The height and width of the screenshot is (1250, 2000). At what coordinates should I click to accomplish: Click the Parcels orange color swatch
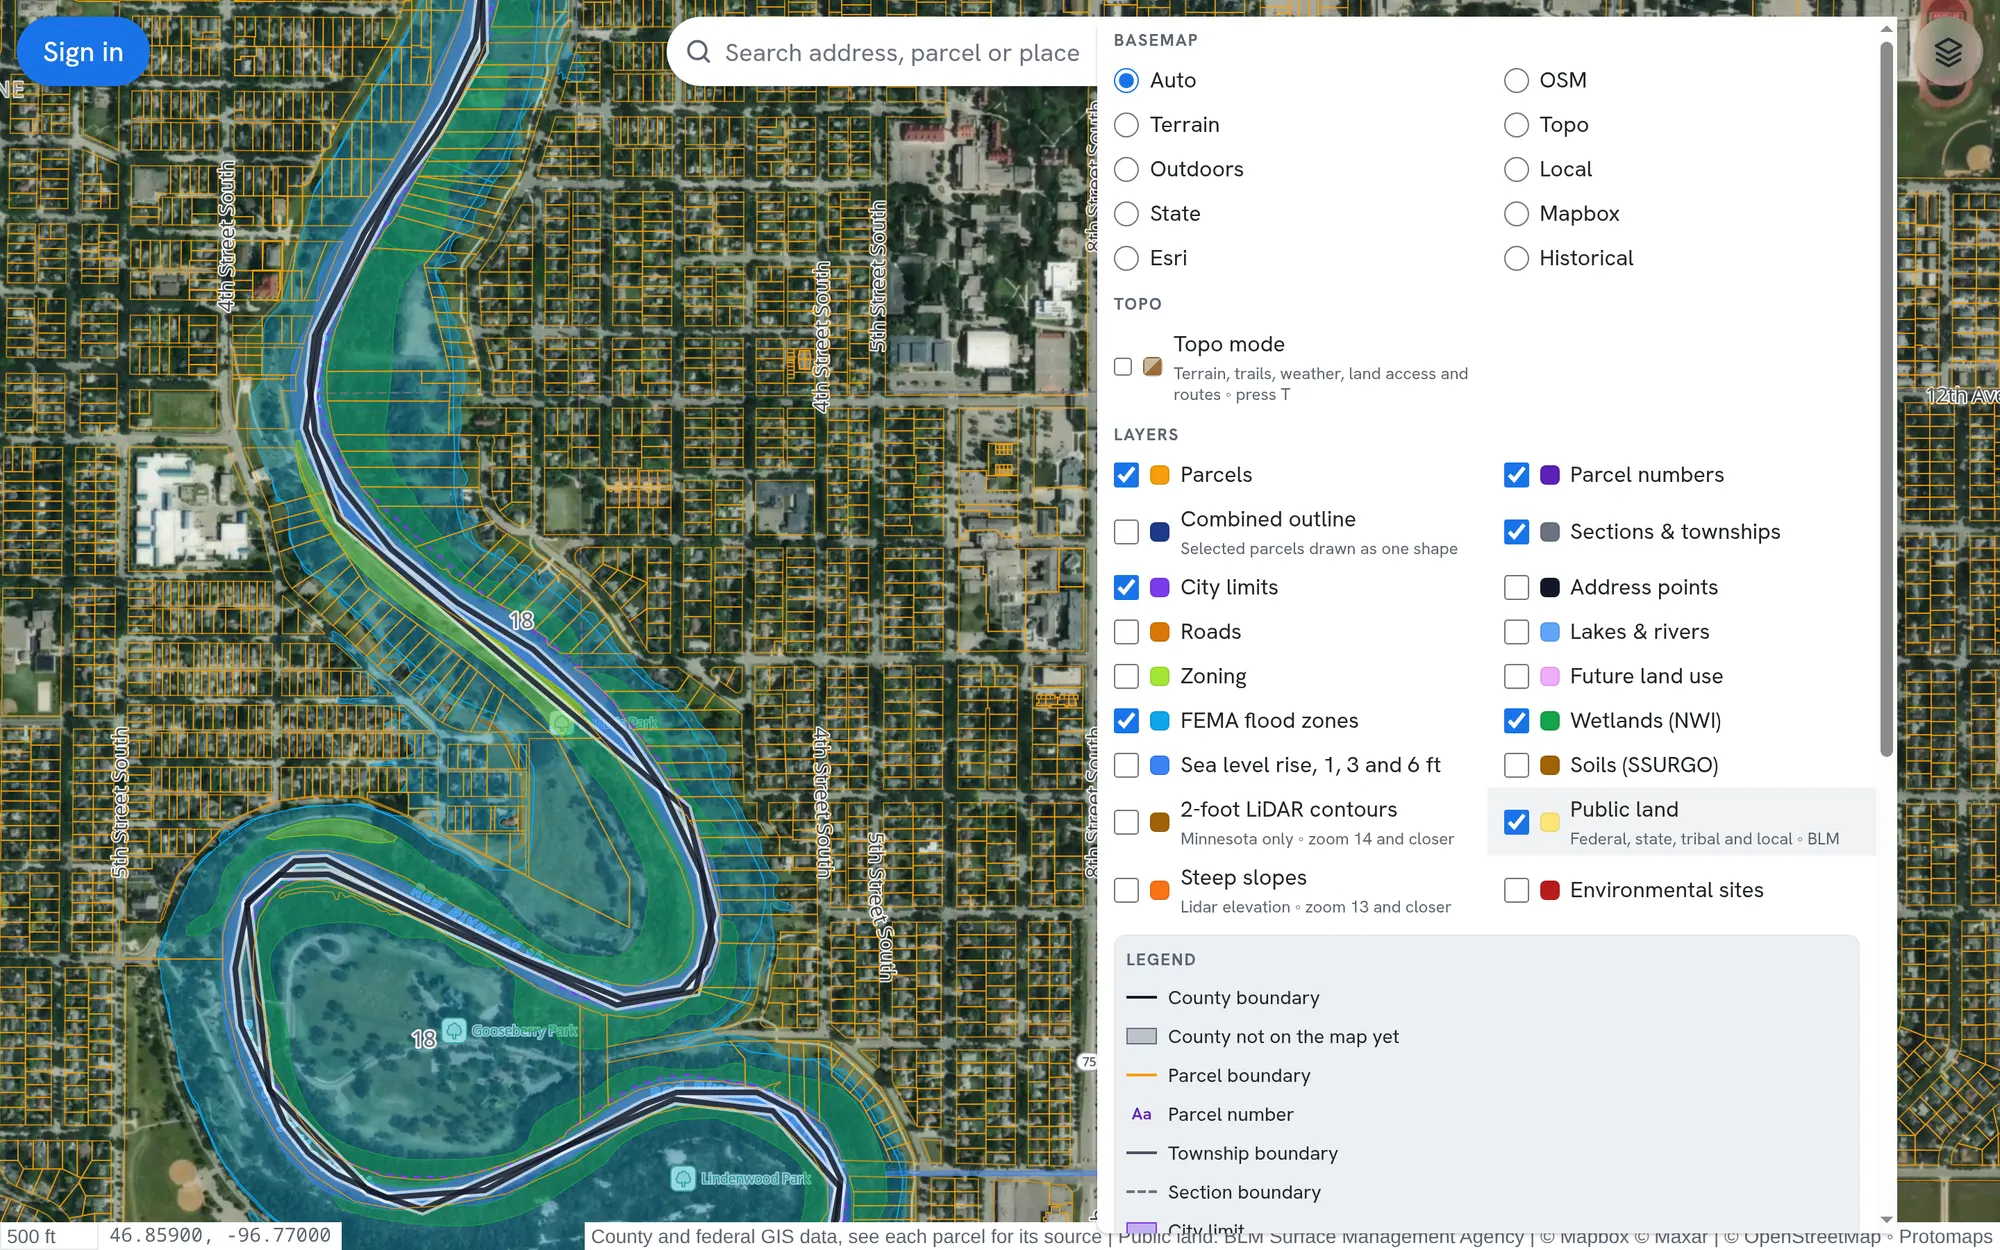pos(1160,475)
